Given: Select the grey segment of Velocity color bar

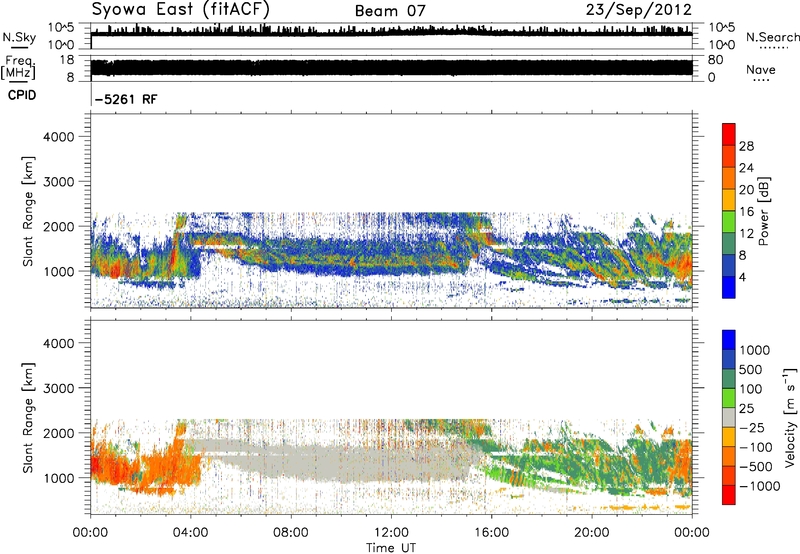Looking at the screenshot, I should (729, 417).
